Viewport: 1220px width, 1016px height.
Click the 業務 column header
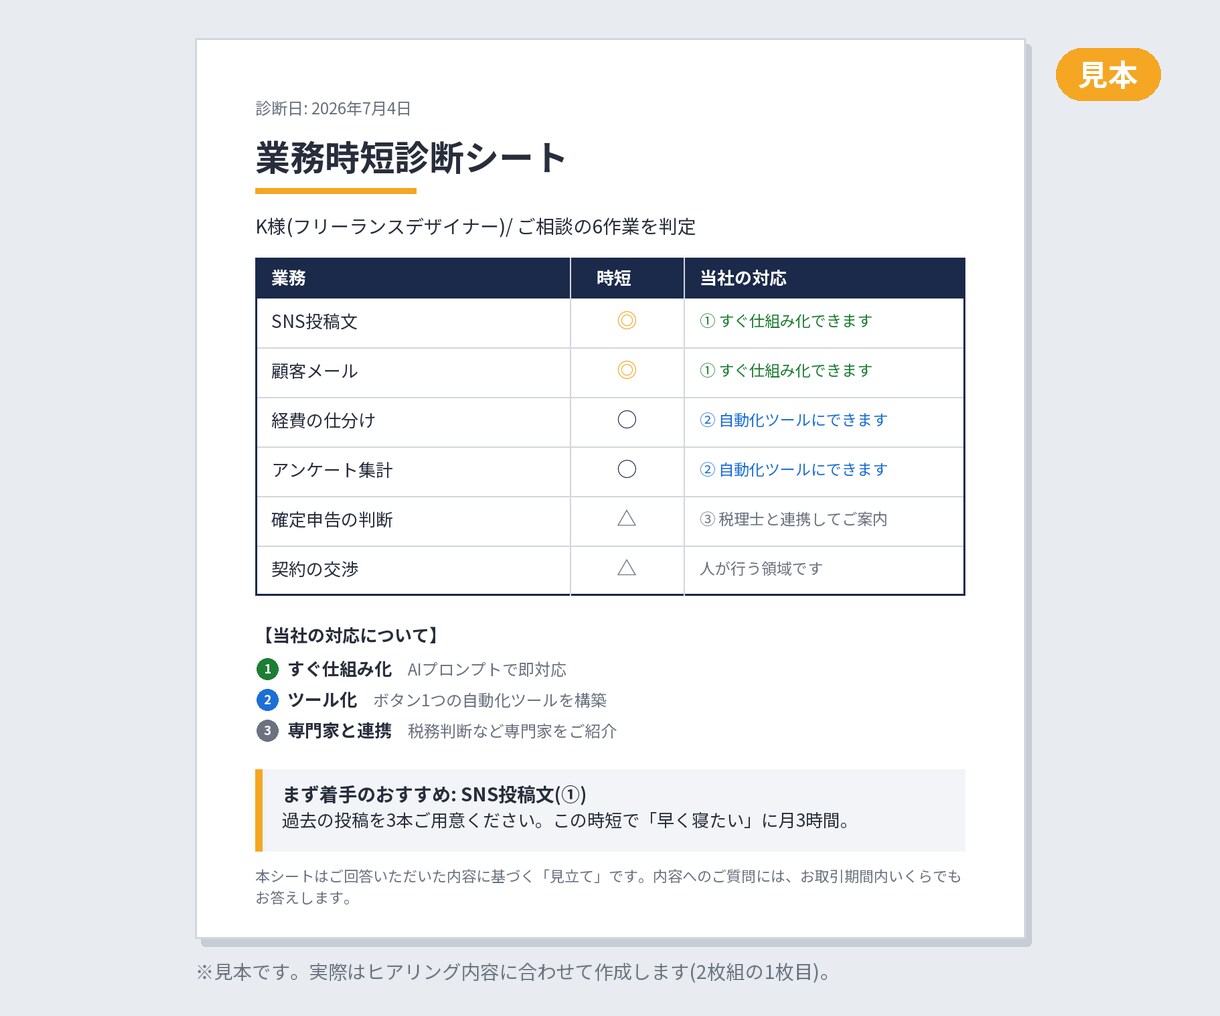pyautogui.click(x=413, y=278)
